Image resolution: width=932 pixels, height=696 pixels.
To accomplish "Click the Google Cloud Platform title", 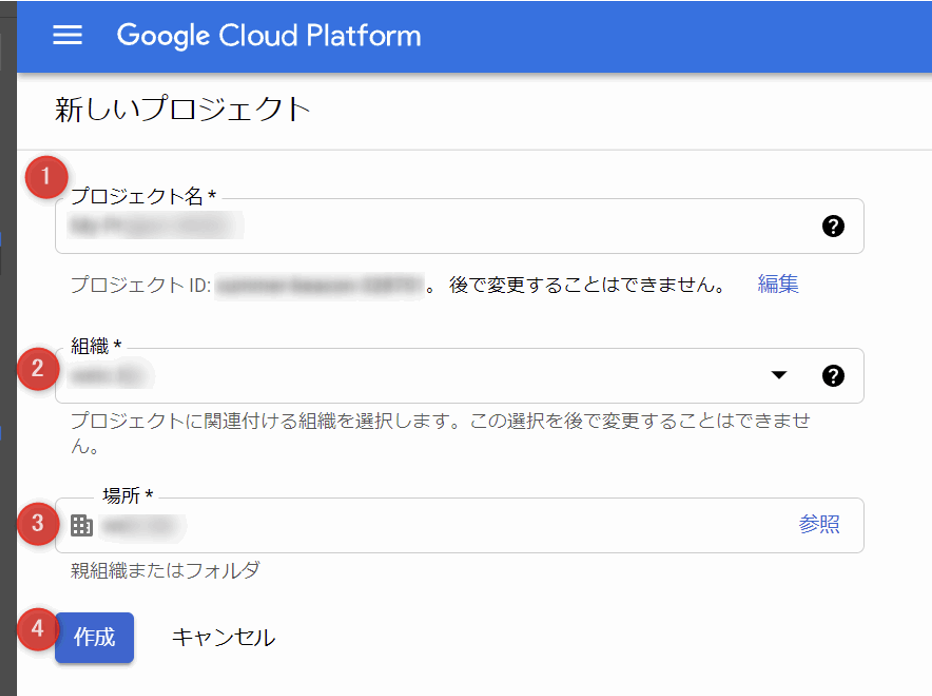I will [269, 36].
